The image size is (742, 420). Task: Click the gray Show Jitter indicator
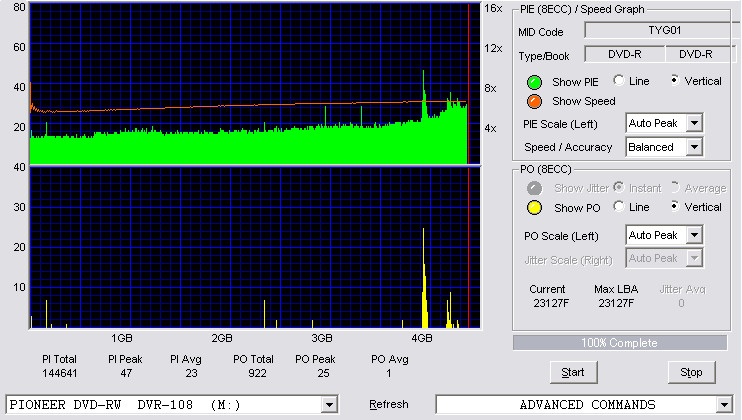(x=534, y=188)
